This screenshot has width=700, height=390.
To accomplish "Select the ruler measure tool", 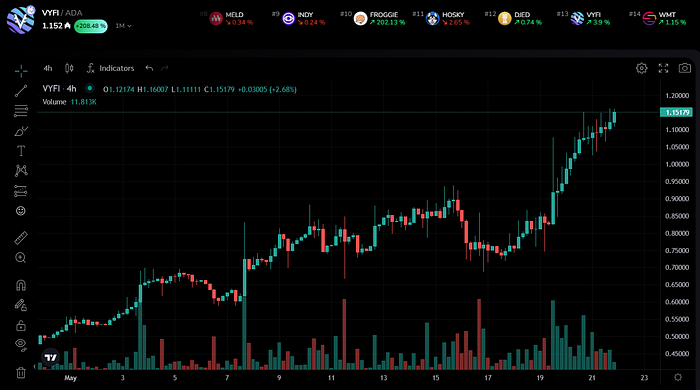I will [x=21, y=238].
